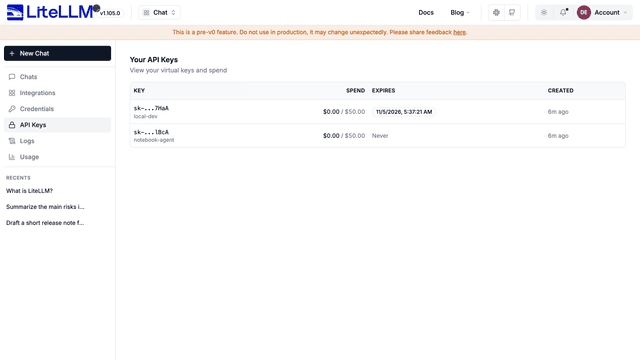Click the plus icon in New Chat

coord(12,53)
